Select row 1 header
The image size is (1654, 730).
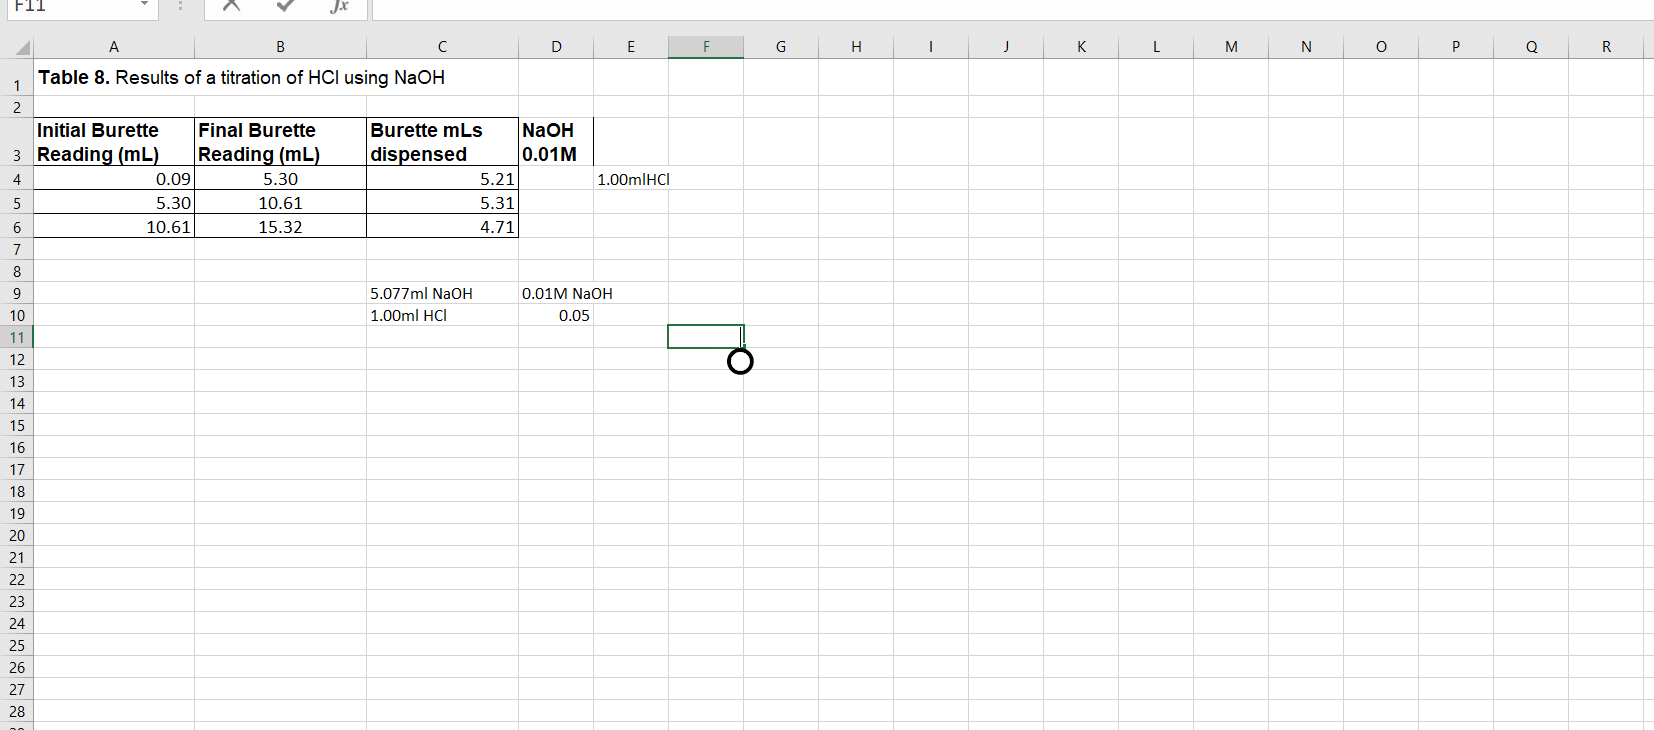17,78
